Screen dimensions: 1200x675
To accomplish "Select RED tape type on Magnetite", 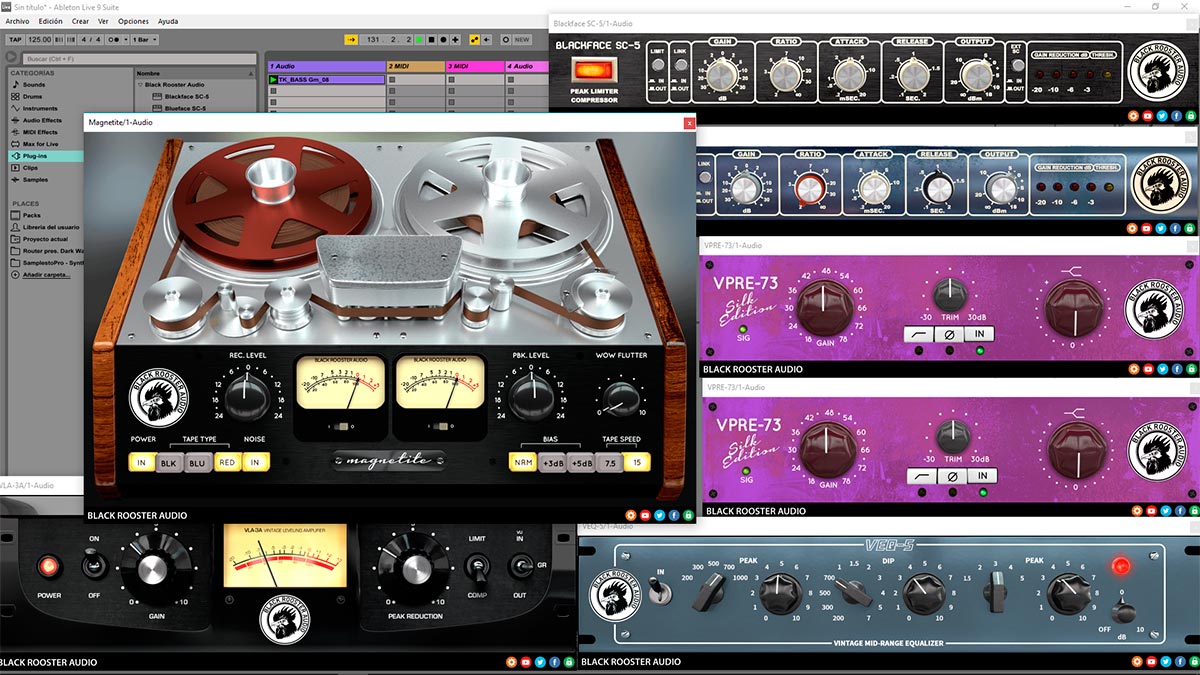I will pyautogui.click(x=227, y=462).
